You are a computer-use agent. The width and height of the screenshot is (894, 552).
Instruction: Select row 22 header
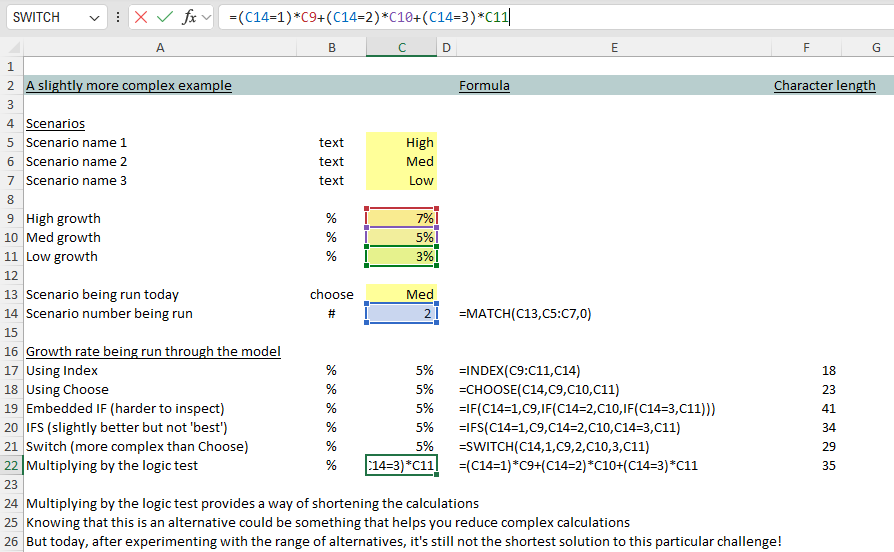coord(10,465)
